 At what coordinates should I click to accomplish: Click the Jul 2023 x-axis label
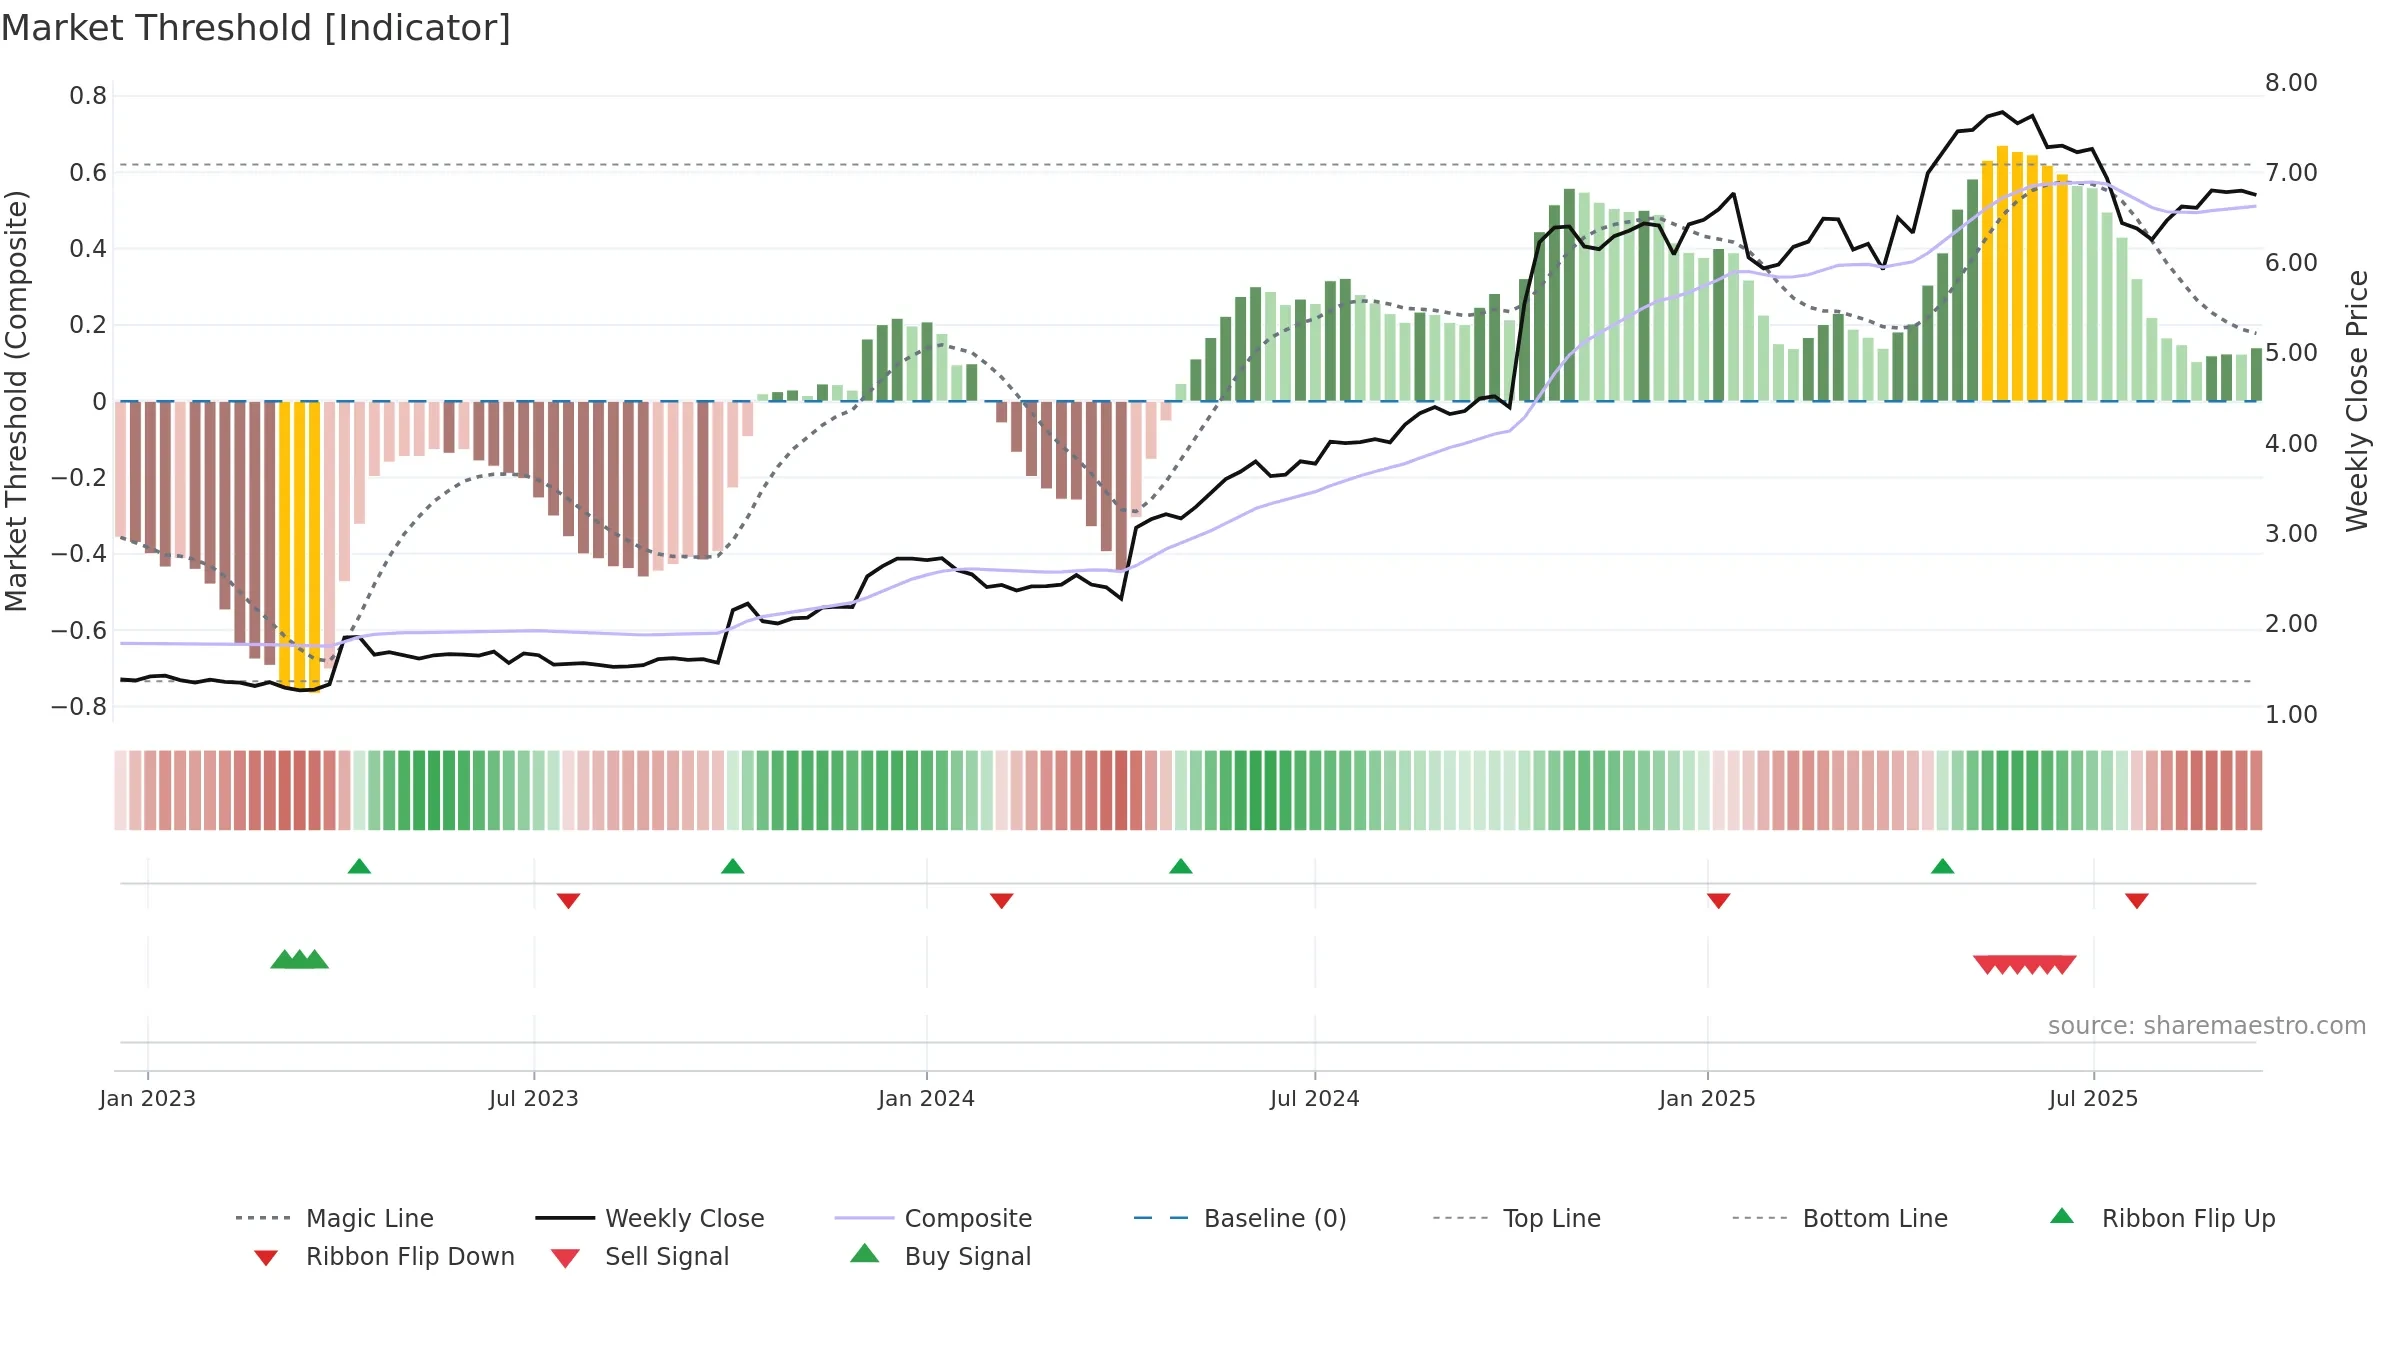click(x=534, y=1098)
